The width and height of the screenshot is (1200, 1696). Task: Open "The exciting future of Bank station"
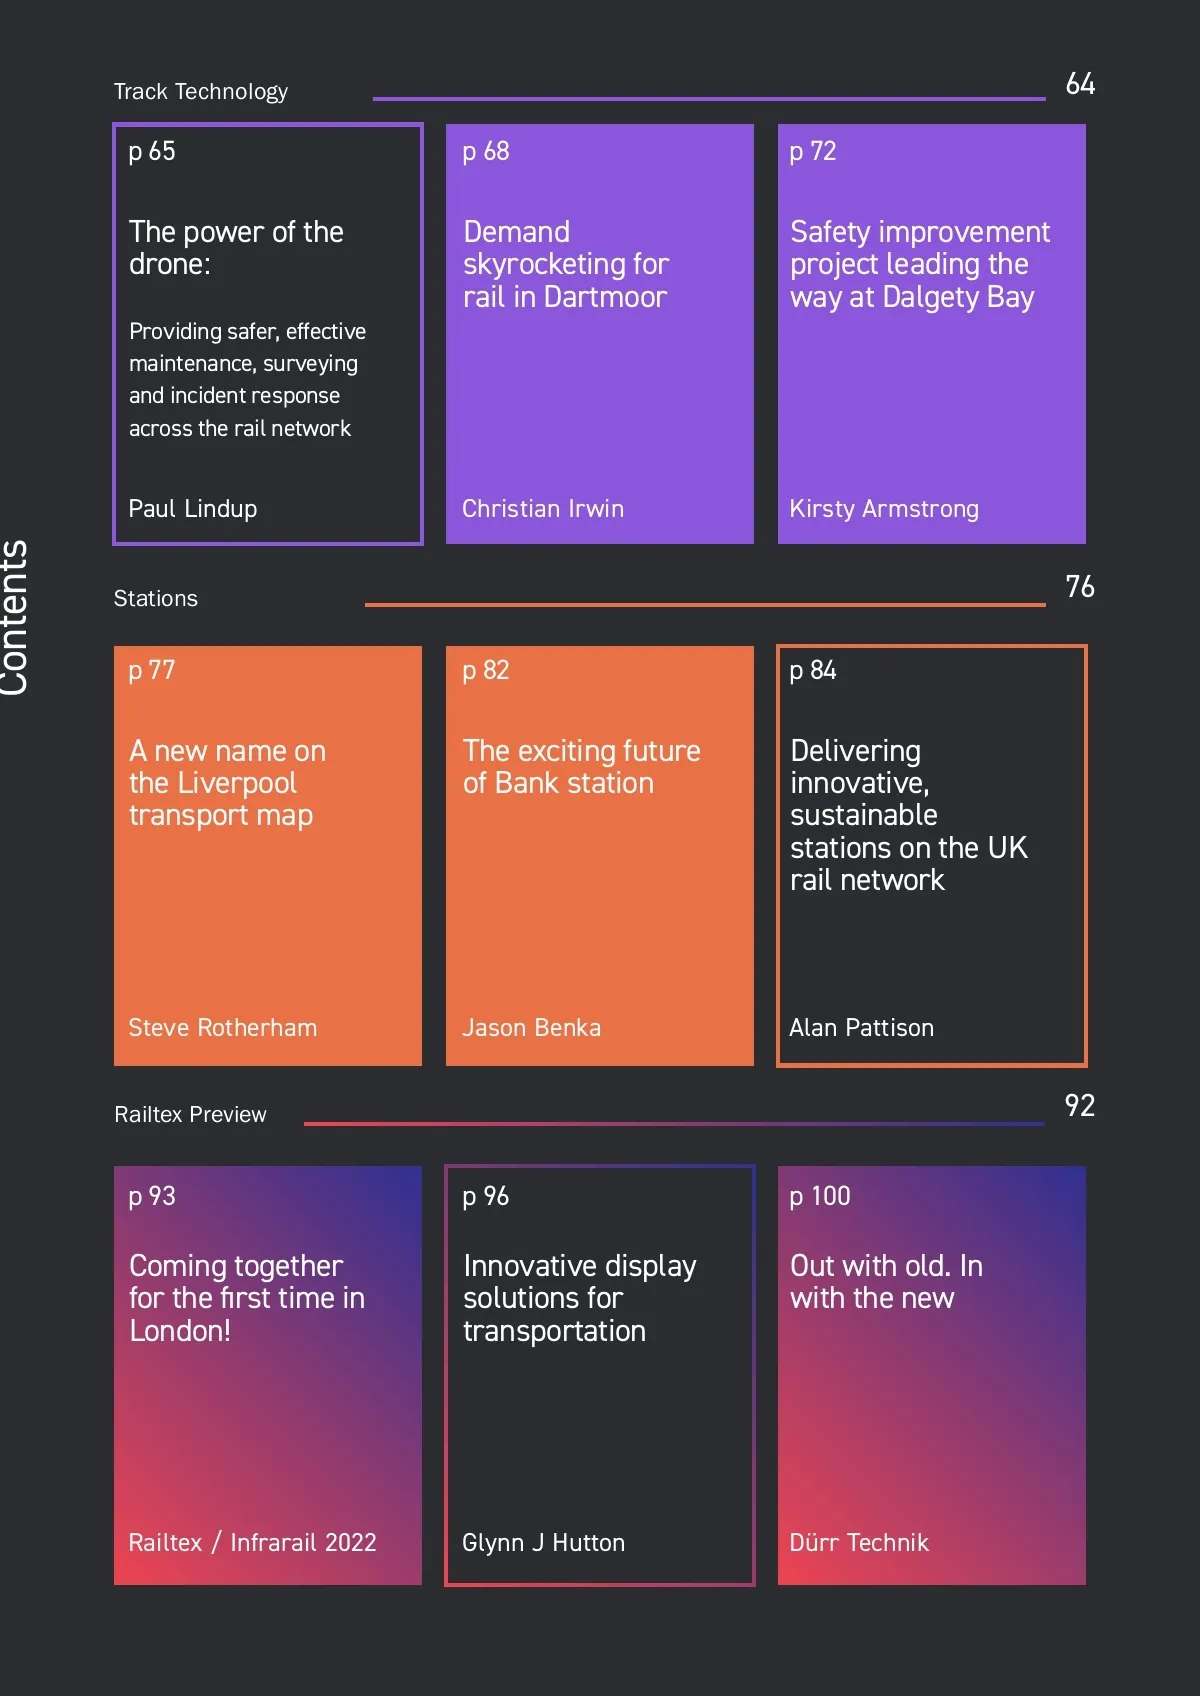coord(581,767)
